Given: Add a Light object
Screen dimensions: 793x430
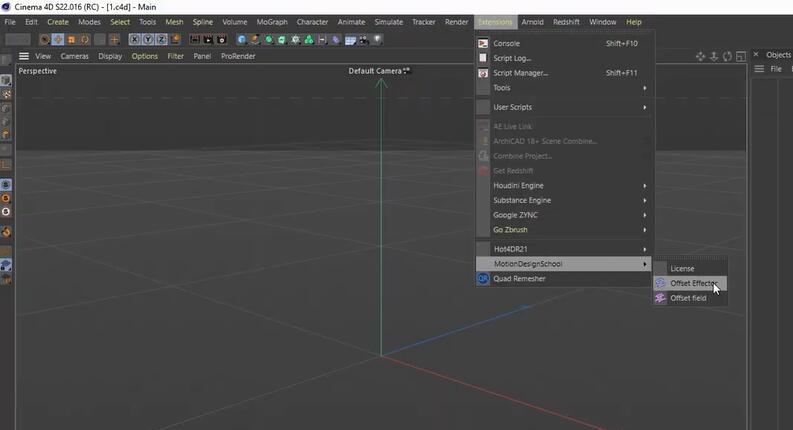Looking at the screenshot, I should (x=377, y=39).
